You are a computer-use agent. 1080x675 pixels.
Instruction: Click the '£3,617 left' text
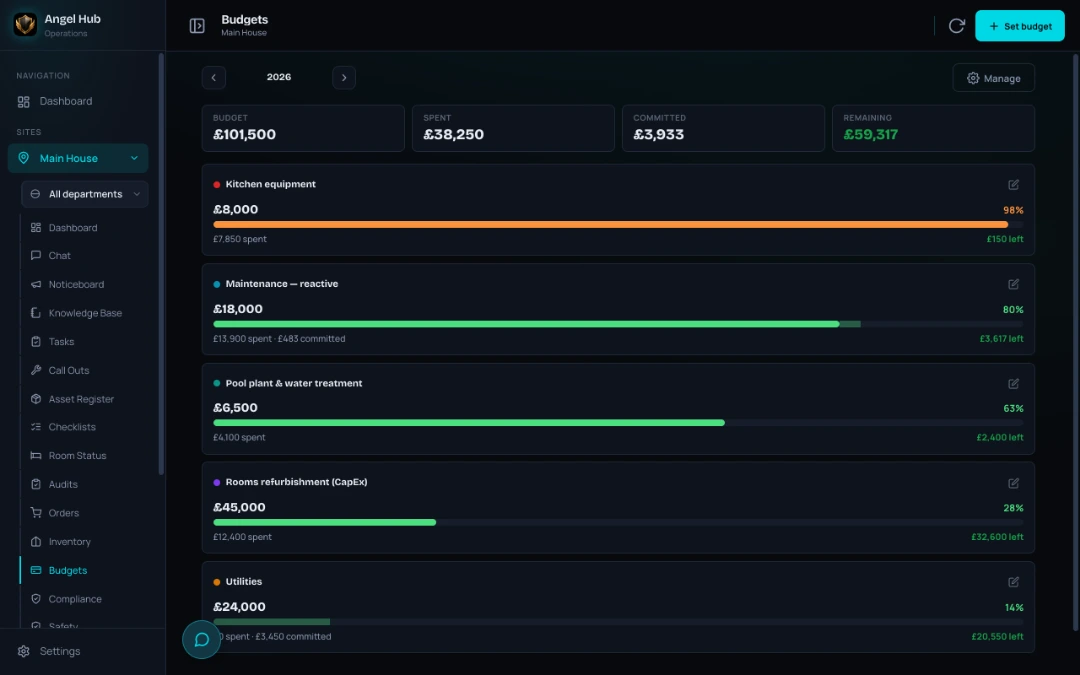[x=1001, y=339]
